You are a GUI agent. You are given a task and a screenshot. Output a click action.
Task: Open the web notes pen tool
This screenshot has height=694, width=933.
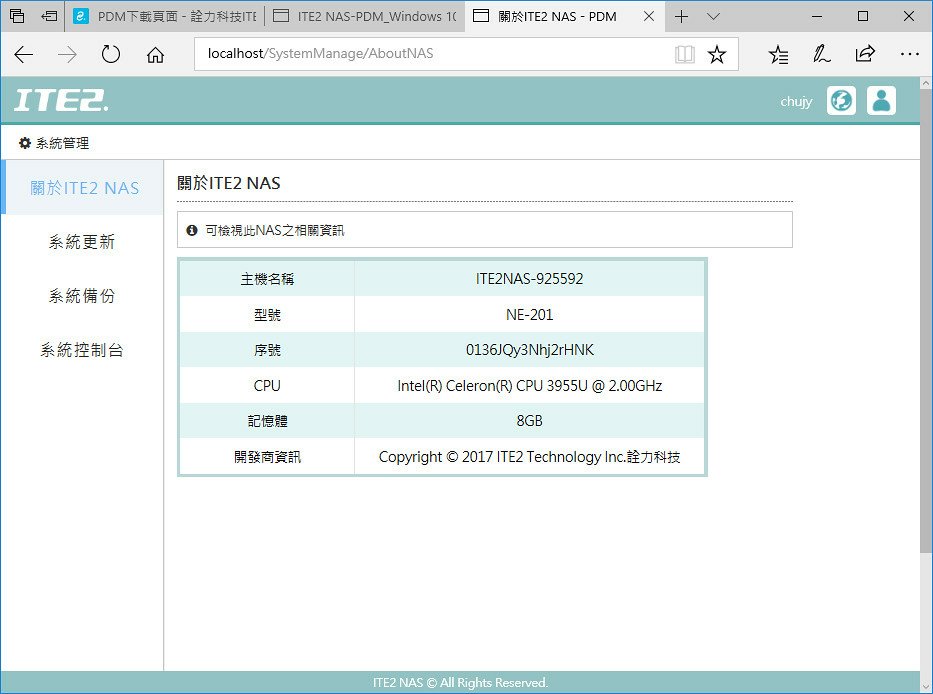coord(822,54)
